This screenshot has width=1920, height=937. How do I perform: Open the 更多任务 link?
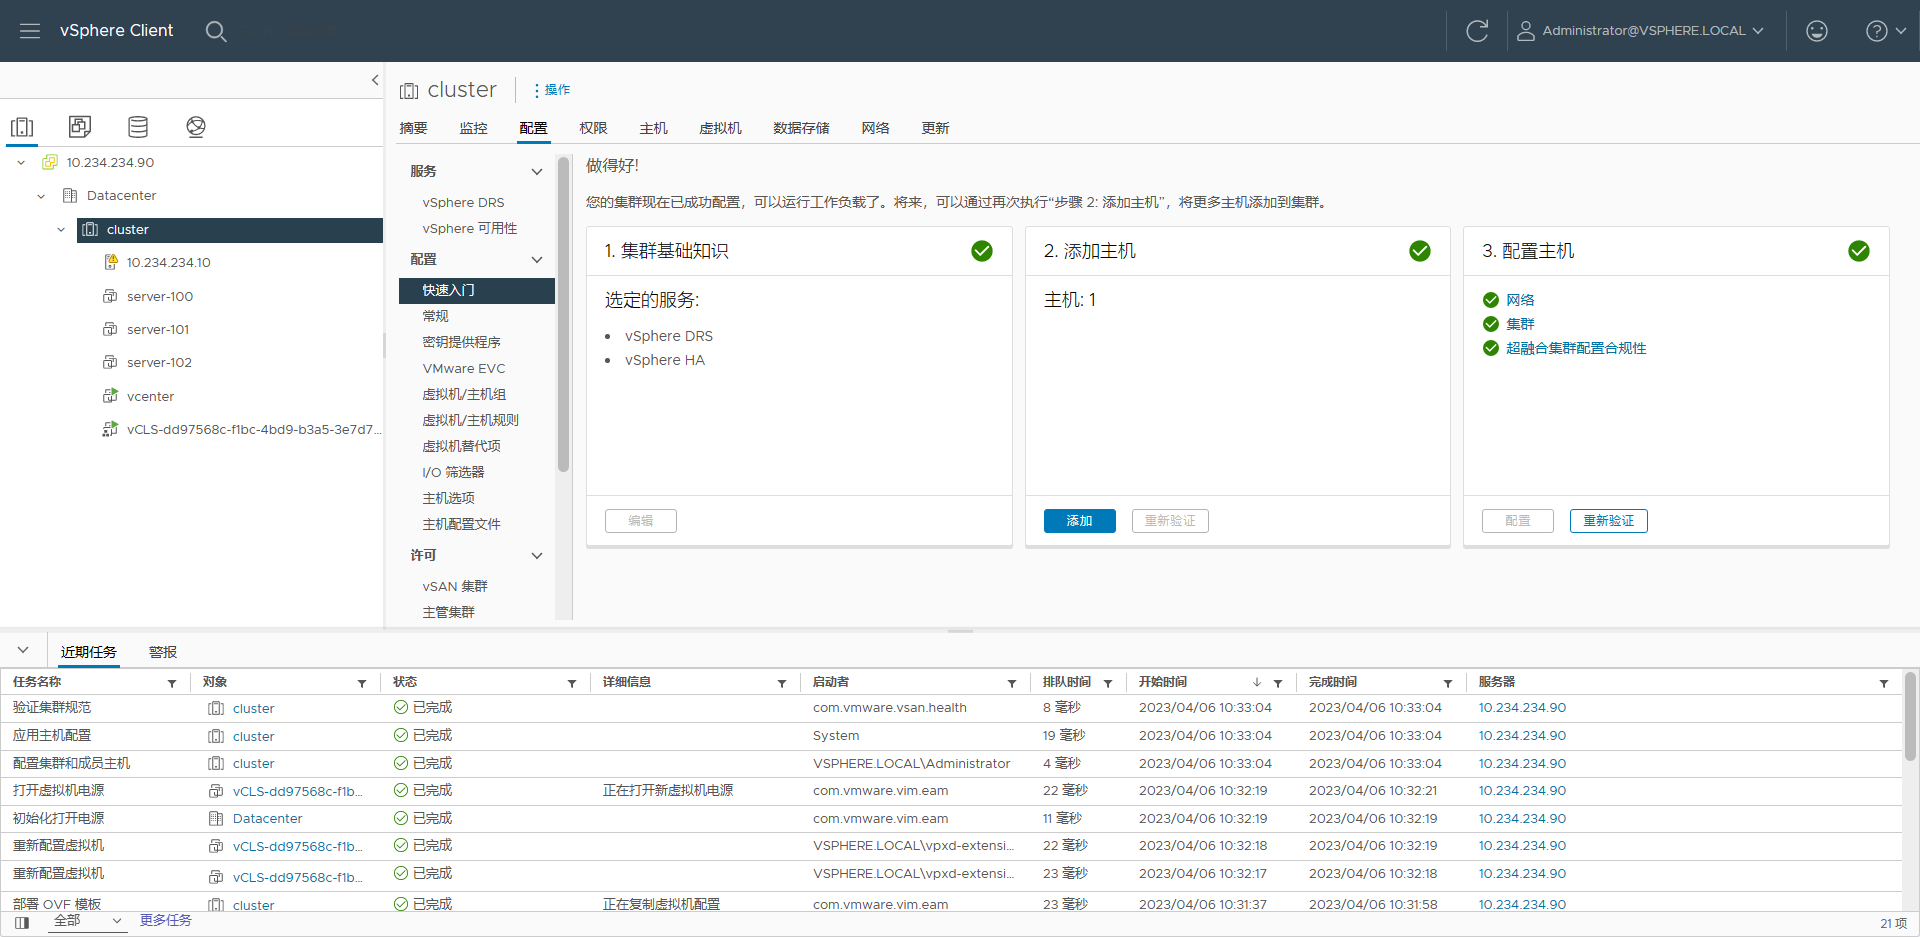coord(166,920)
